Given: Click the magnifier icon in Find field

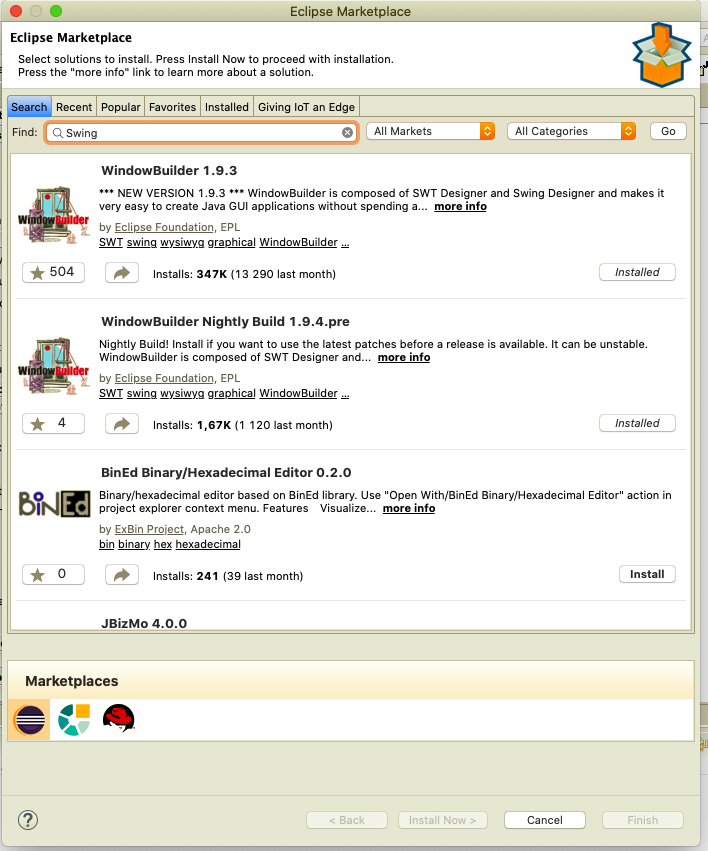Looking at the screenshot, I should (x=58, y=132).
